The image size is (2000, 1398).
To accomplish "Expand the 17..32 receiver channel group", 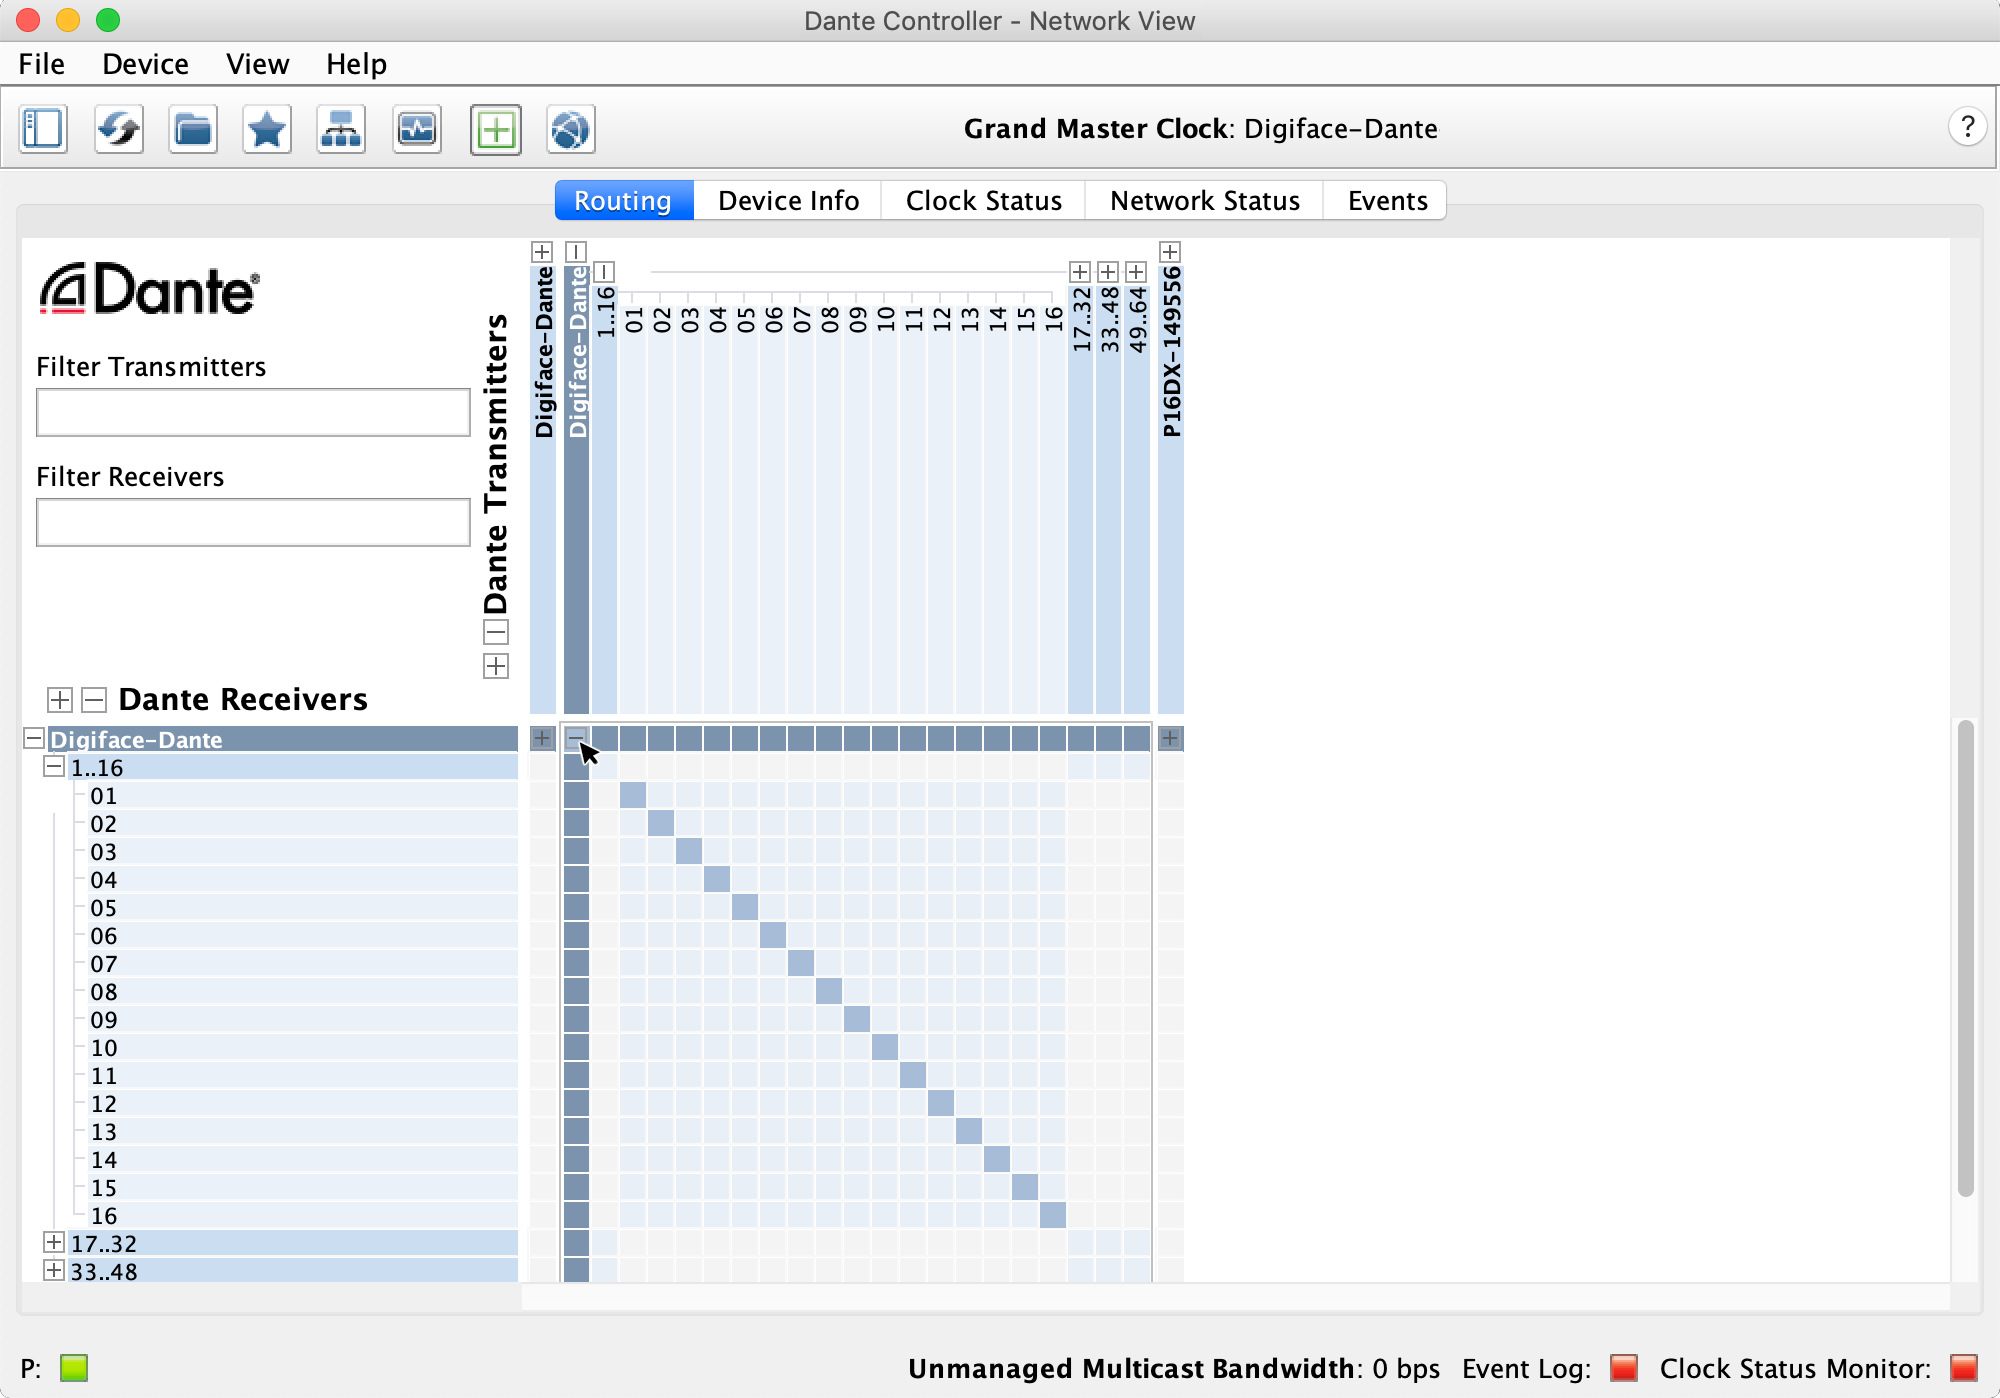I will click(54, 1243).
